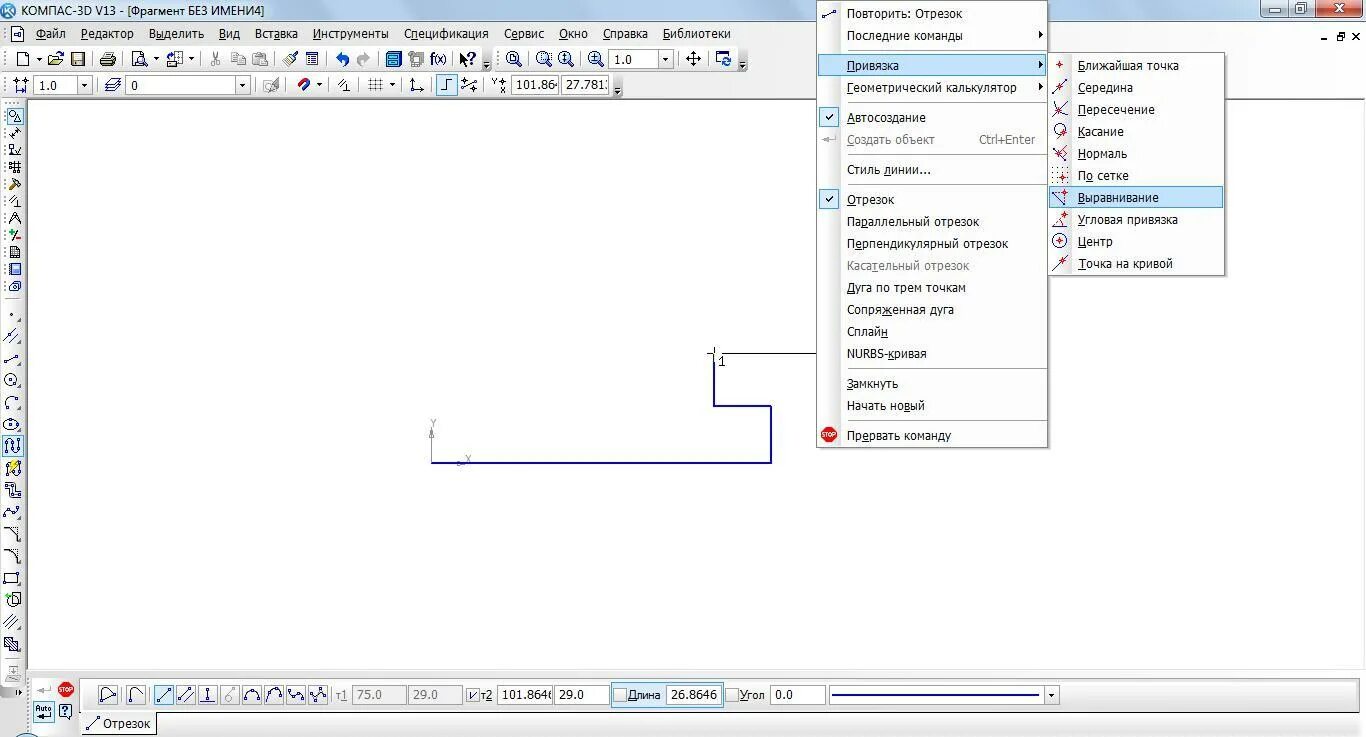Open print preview in the toolbar
Image resolution: width=1366 pixels, height=737 pixels.
click(x=140, y=59)
